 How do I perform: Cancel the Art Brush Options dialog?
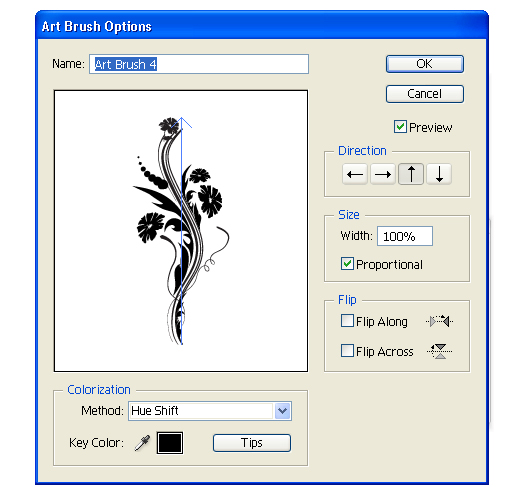pos(424,94)
